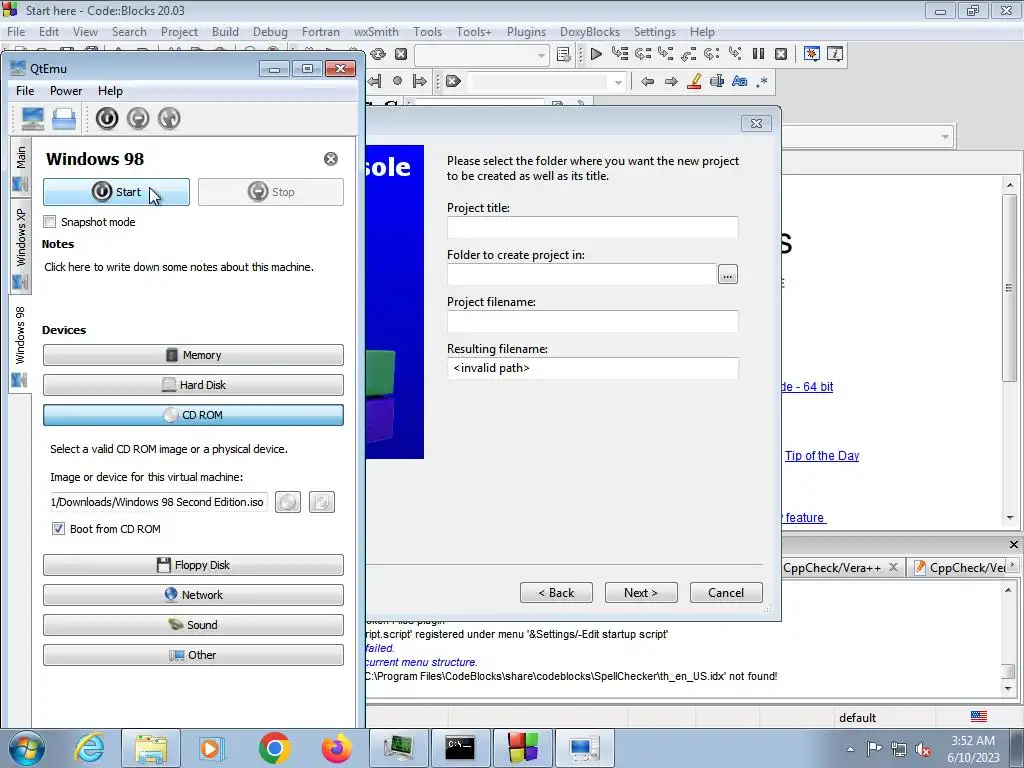The height and width of the screenshot is (768, 1024).
Task: Click the Jump back arrow icon
Action: pyautogui.click(x=648, y=82)
